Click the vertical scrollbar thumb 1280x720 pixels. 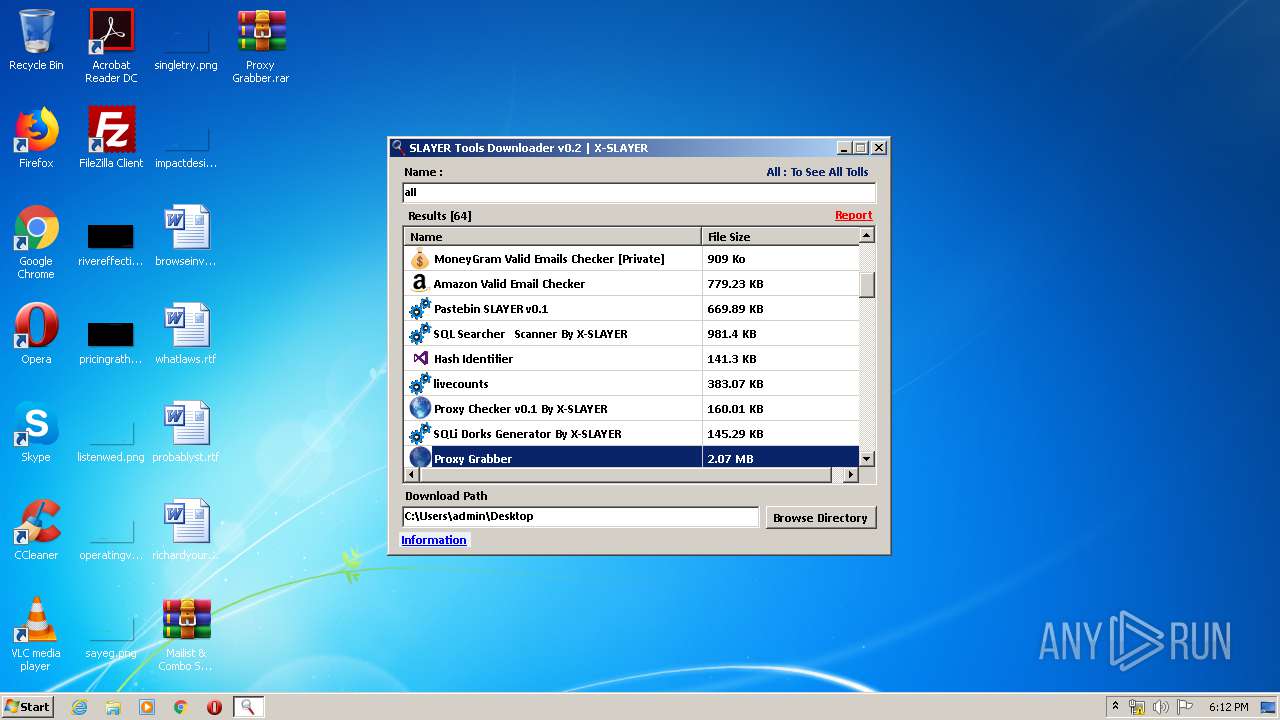(x=867, y=284)
